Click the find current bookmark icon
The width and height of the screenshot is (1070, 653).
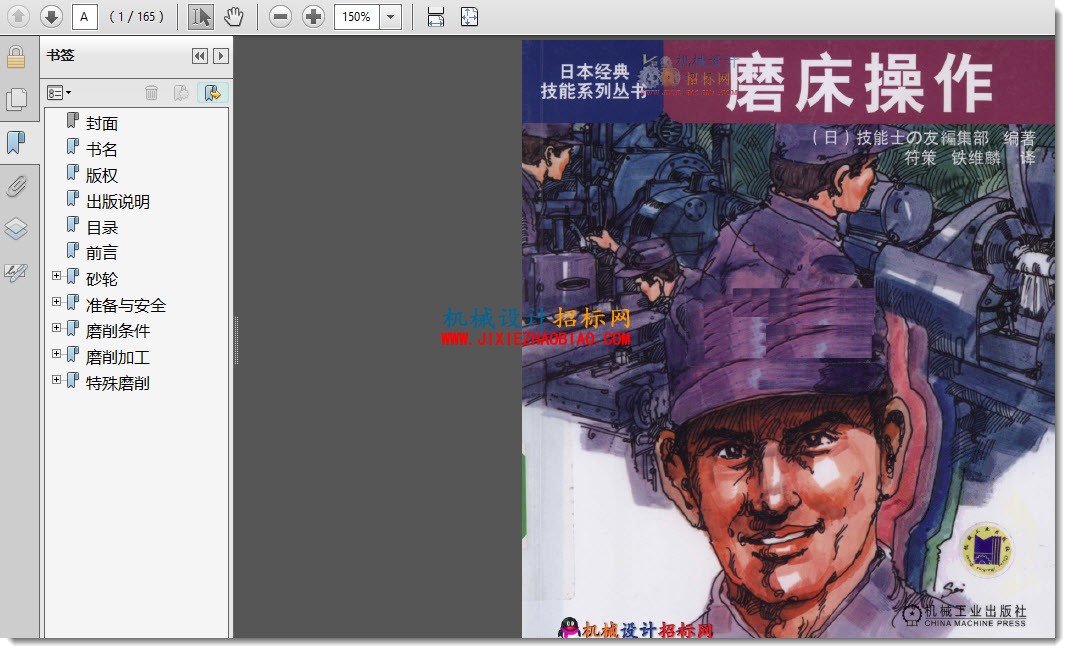tap(212, 93)
